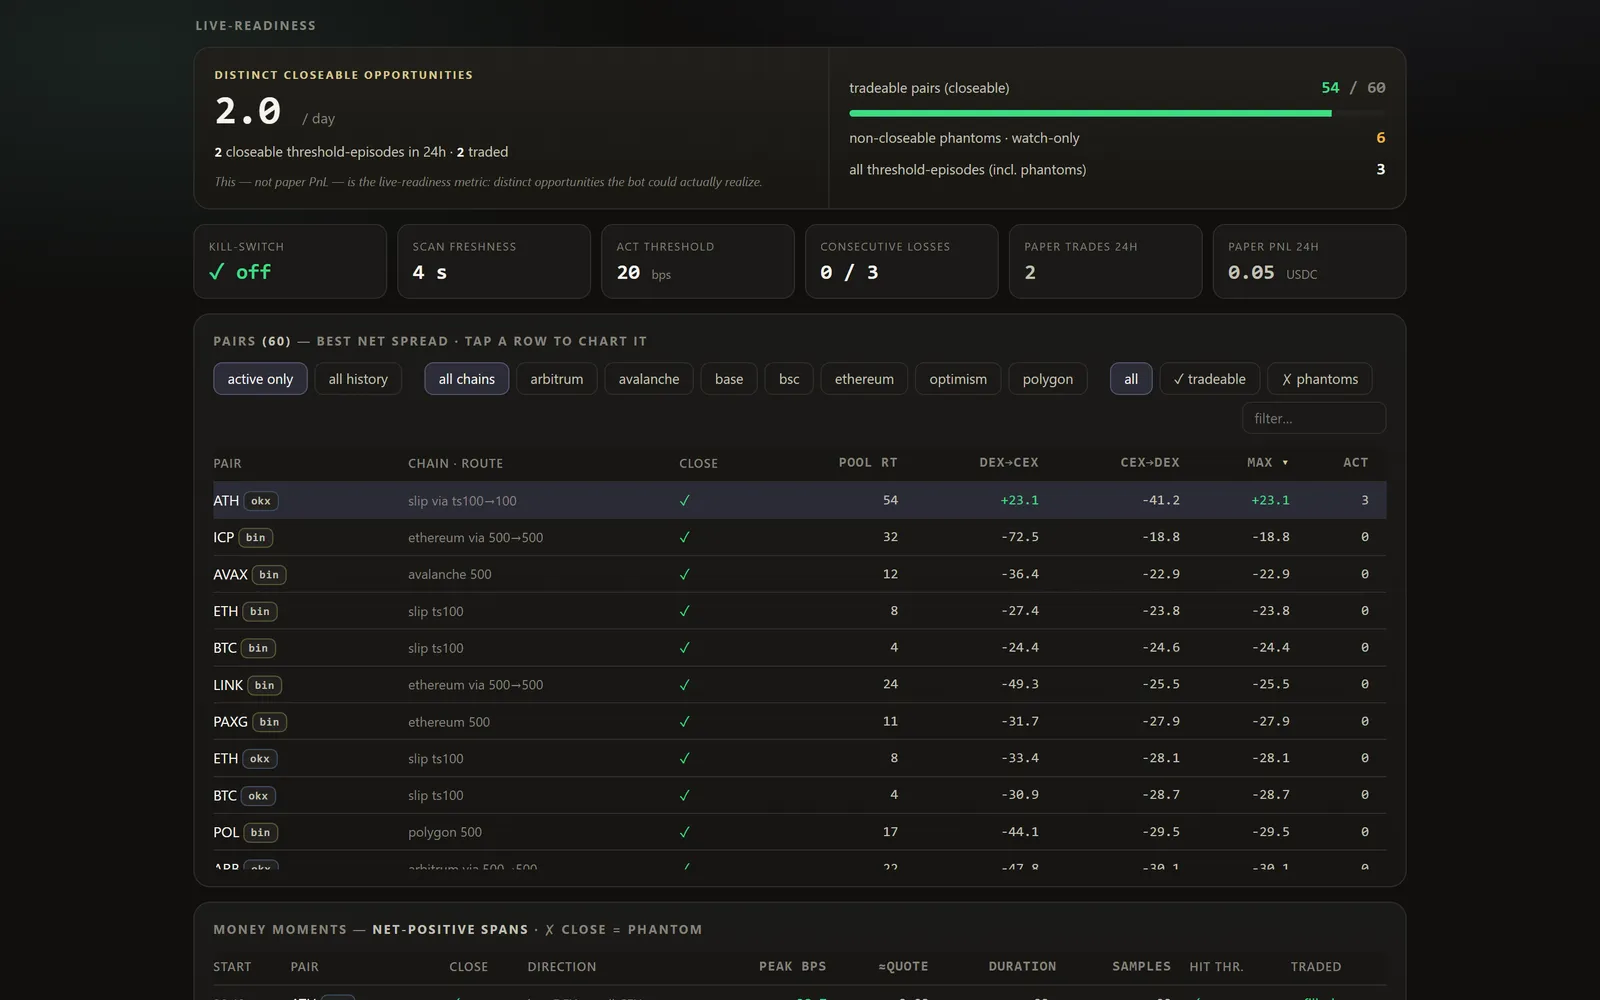Click the Paper Trades 24h card

(1106, 261)
